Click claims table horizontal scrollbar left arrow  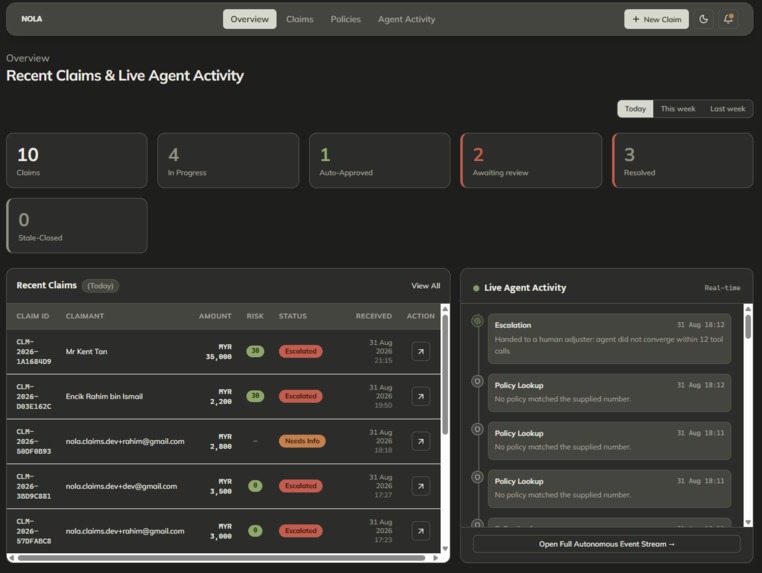click(11, 558)
